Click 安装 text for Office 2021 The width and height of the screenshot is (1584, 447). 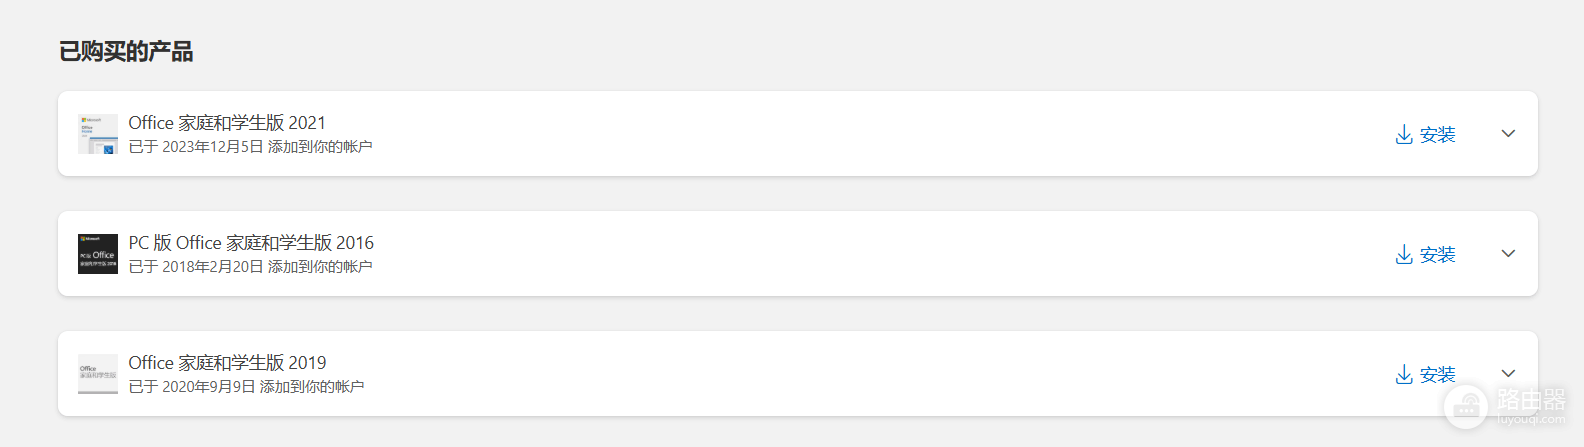tap(1438, 135)
